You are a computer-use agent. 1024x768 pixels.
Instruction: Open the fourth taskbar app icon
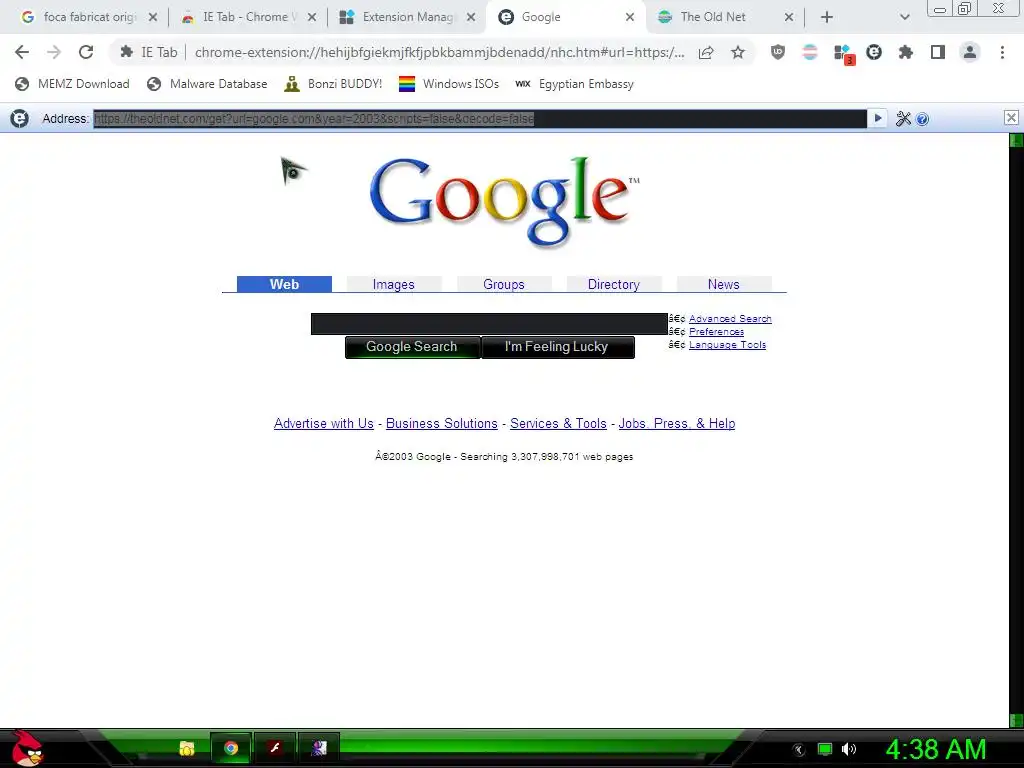tap(319, 748)
